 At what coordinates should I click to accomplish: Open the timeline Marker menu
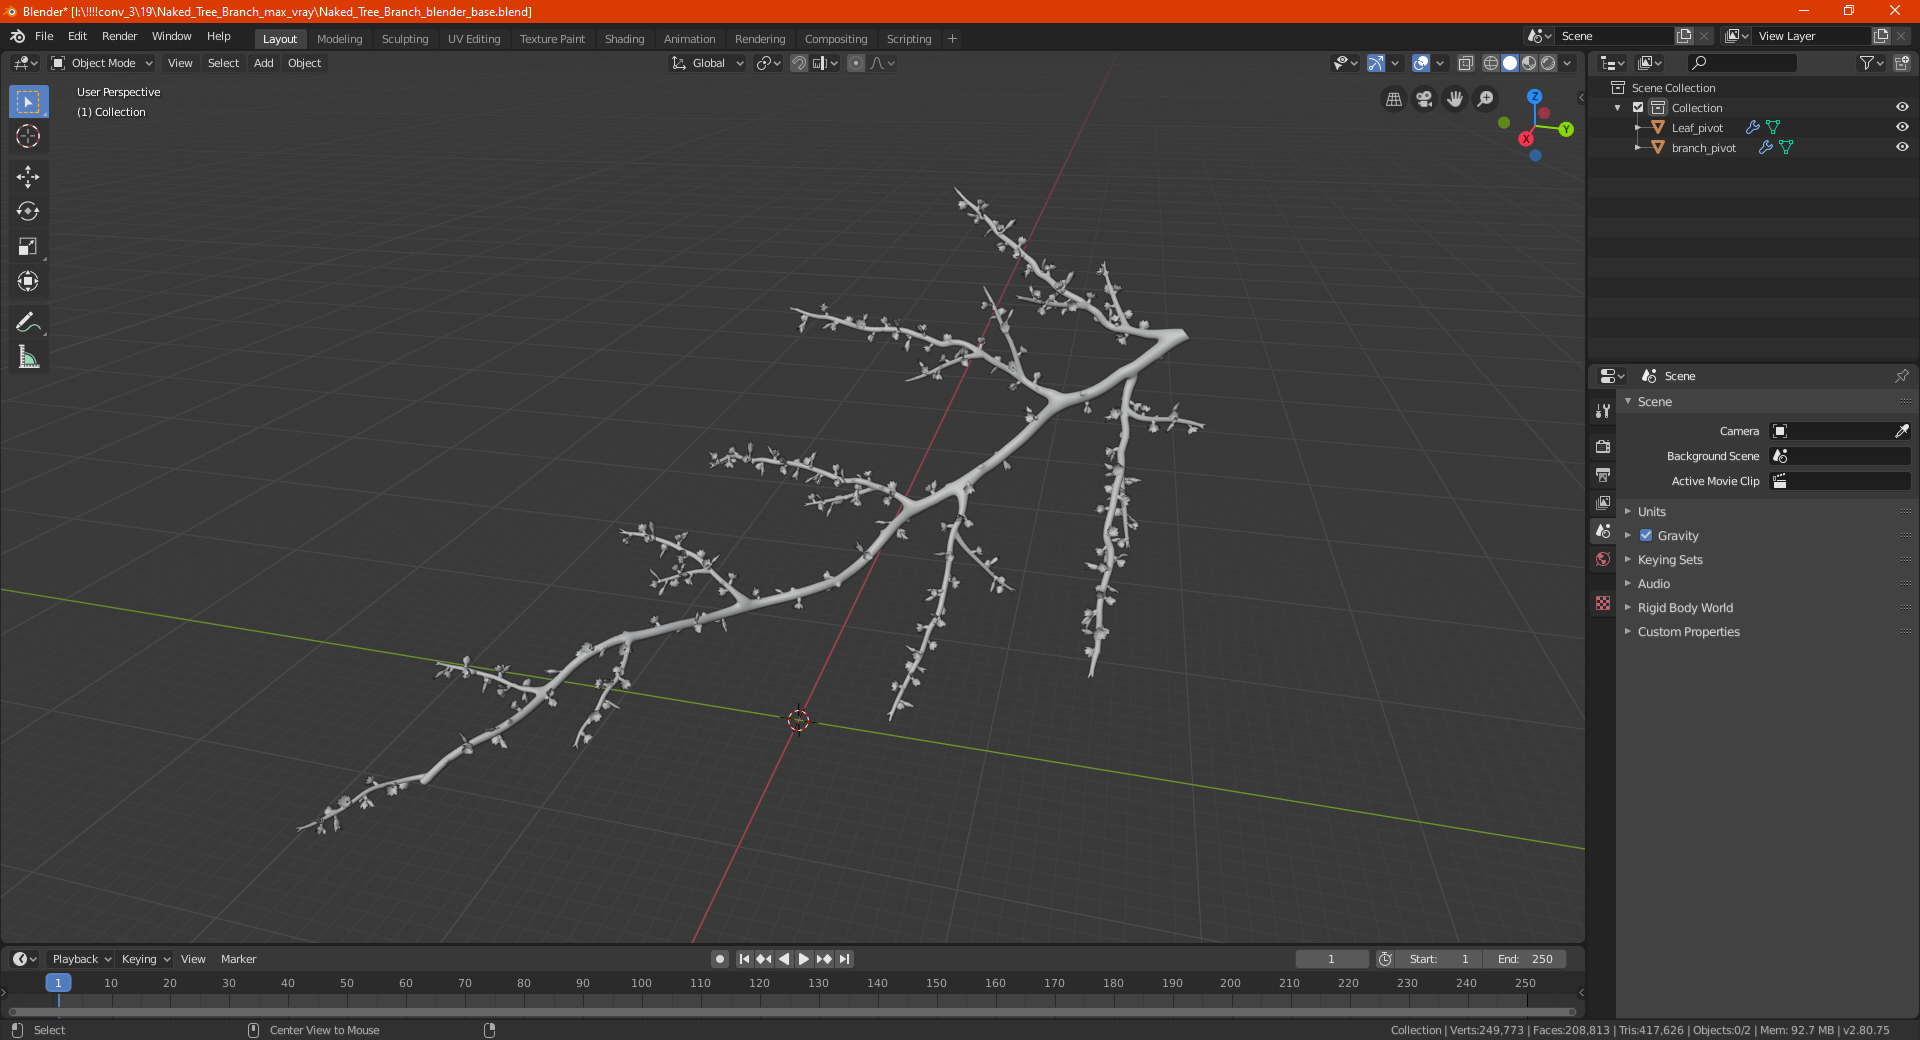[238, 959]
